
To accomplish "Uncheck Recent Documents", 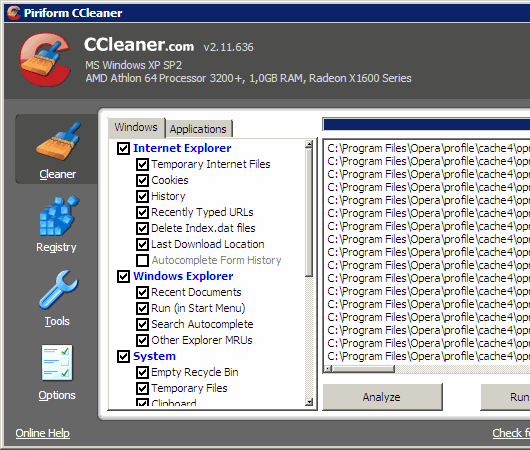I will click(x=142, y=292).
